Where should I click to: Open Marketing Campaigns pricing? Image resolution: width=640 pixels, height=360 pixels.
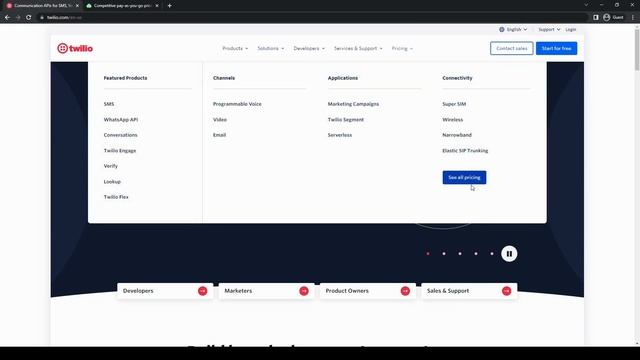tap(353, 104)
